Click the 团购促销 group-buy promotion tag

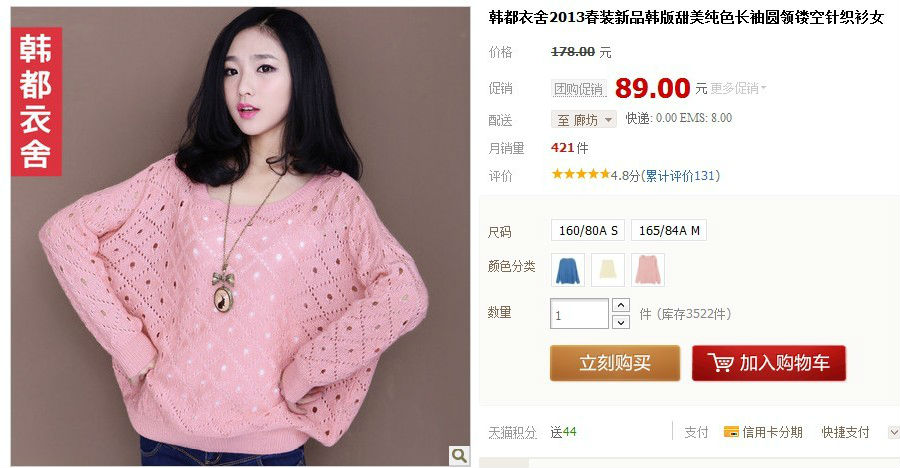(579, 89)
